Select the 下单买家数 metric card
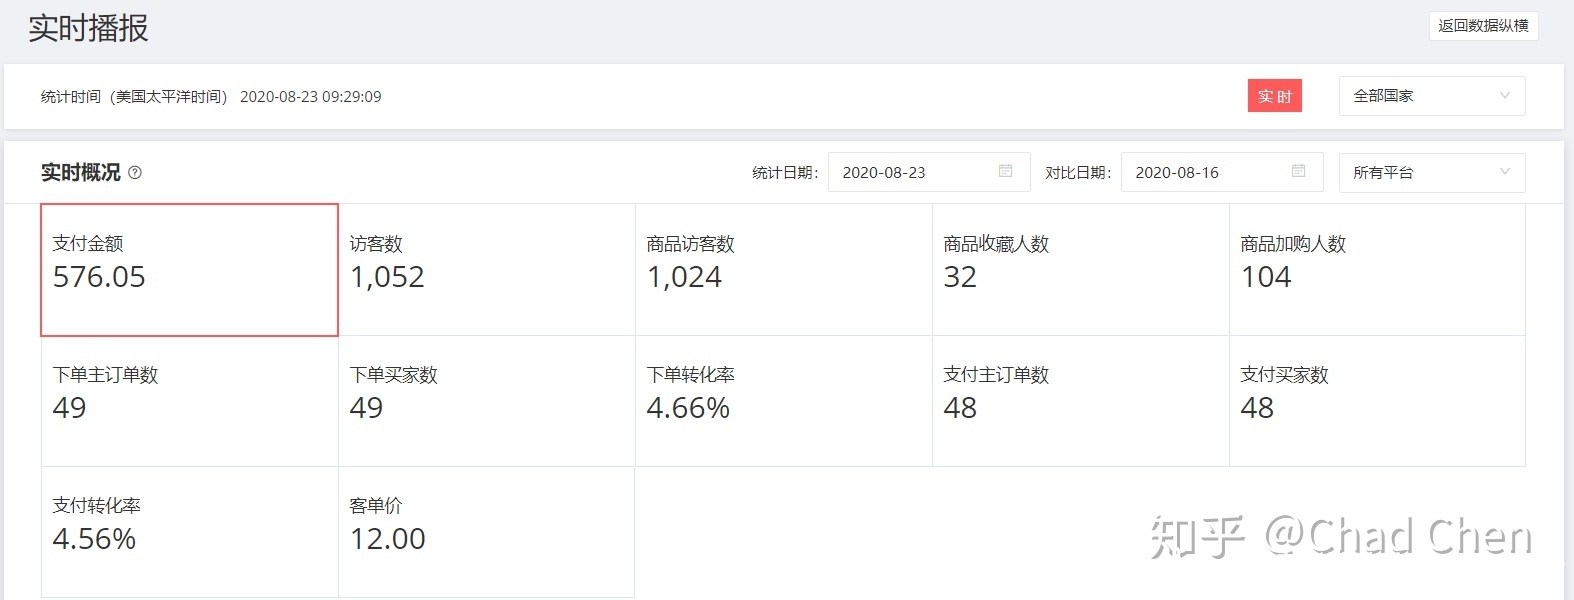This screenshot has width=1574, height=600. click(x=486, y=401)
